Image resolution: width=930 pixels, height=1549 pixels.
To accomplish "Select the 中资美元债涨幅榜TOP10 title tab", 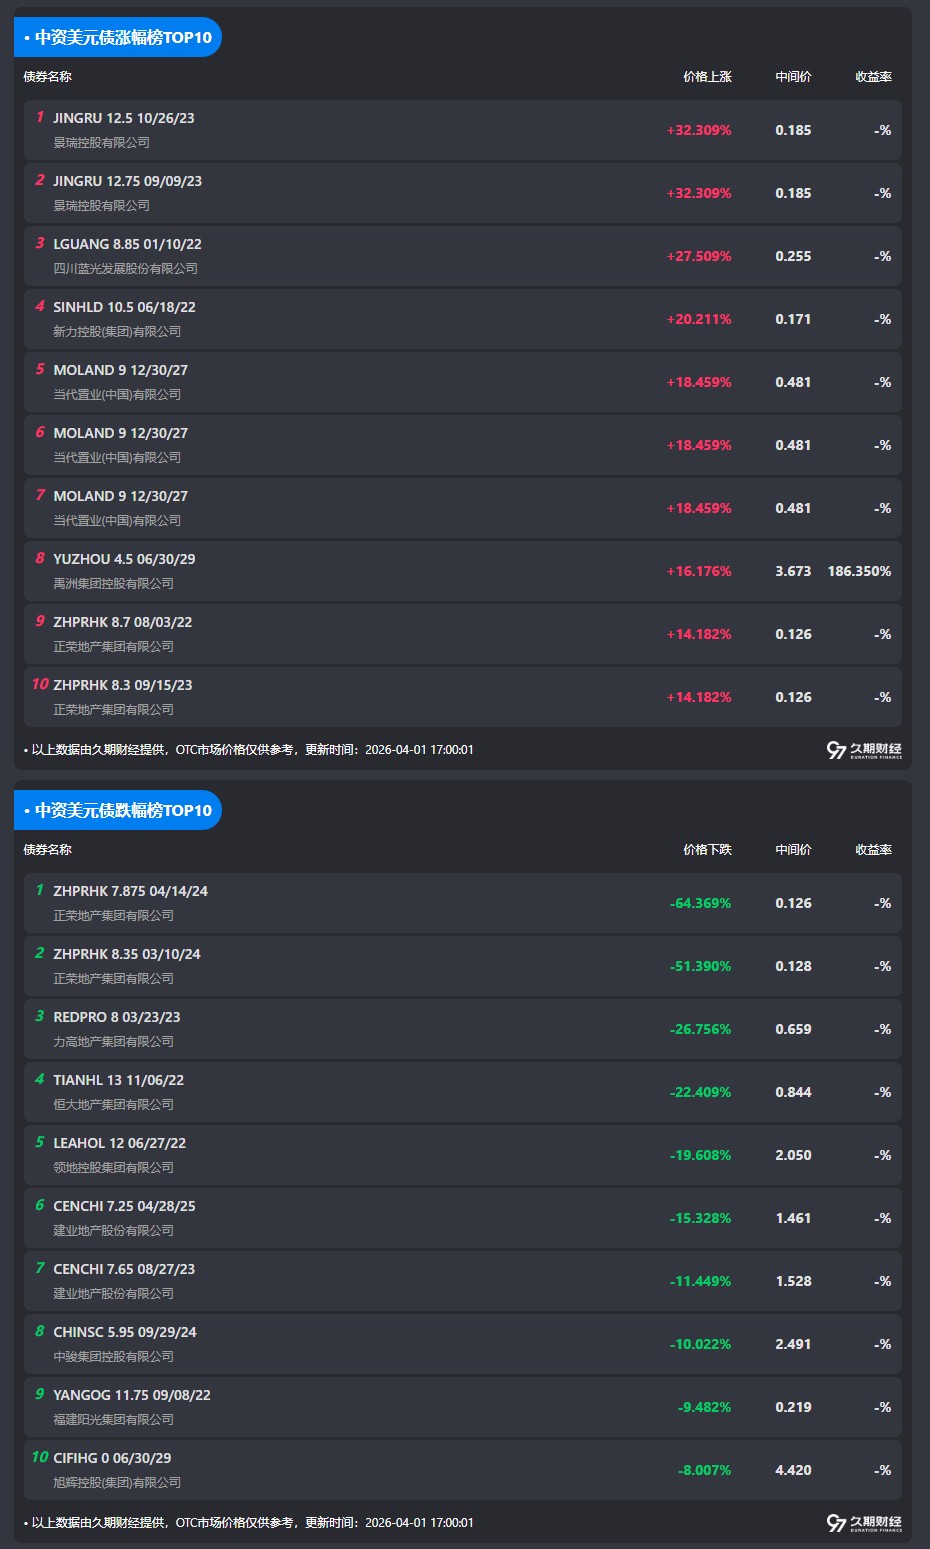I will pyautogui.click(x=118, y=38).
